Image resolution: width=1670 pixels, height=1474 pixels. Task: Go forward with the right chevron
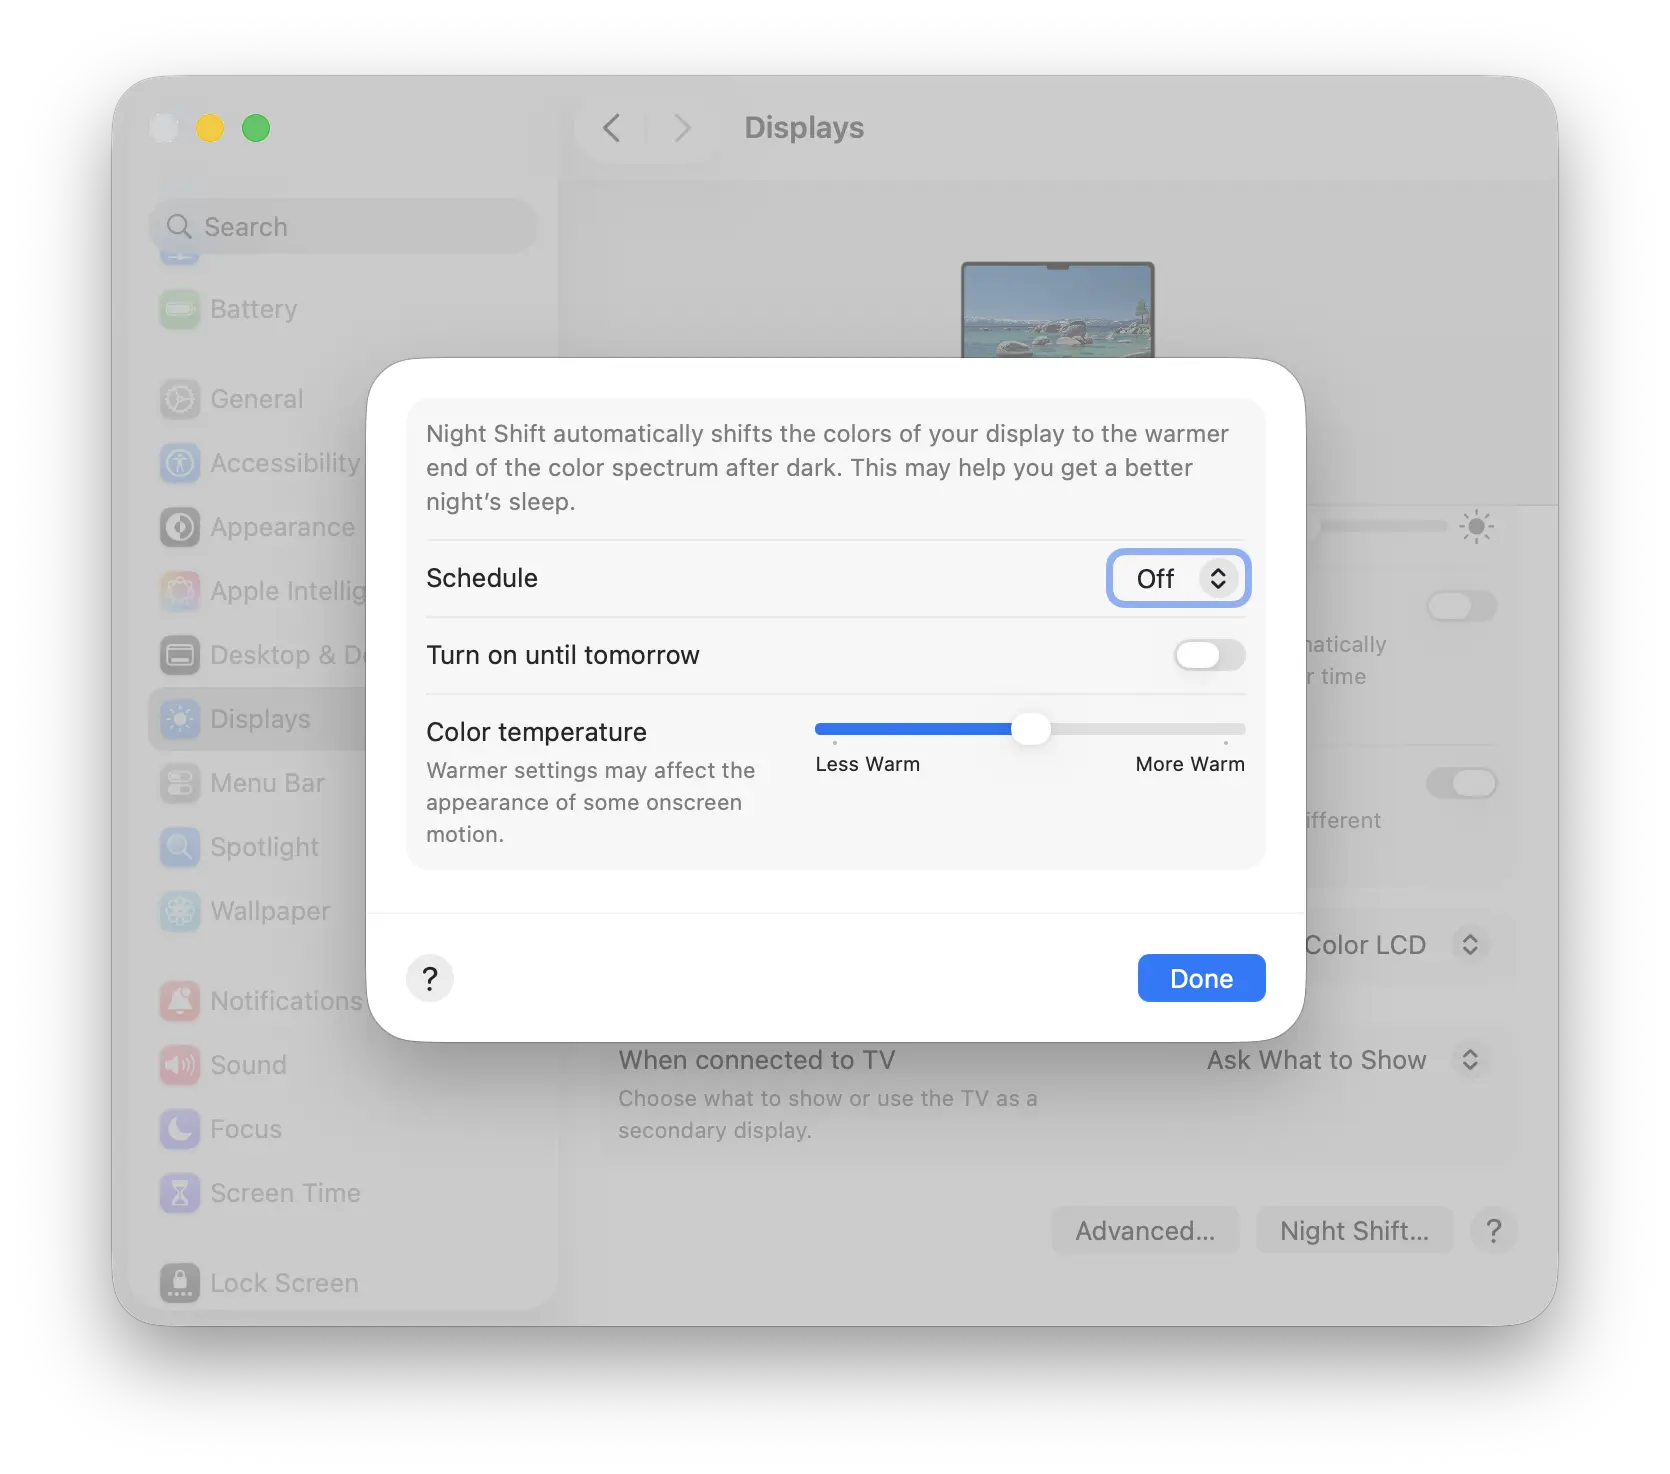(682, 128)
